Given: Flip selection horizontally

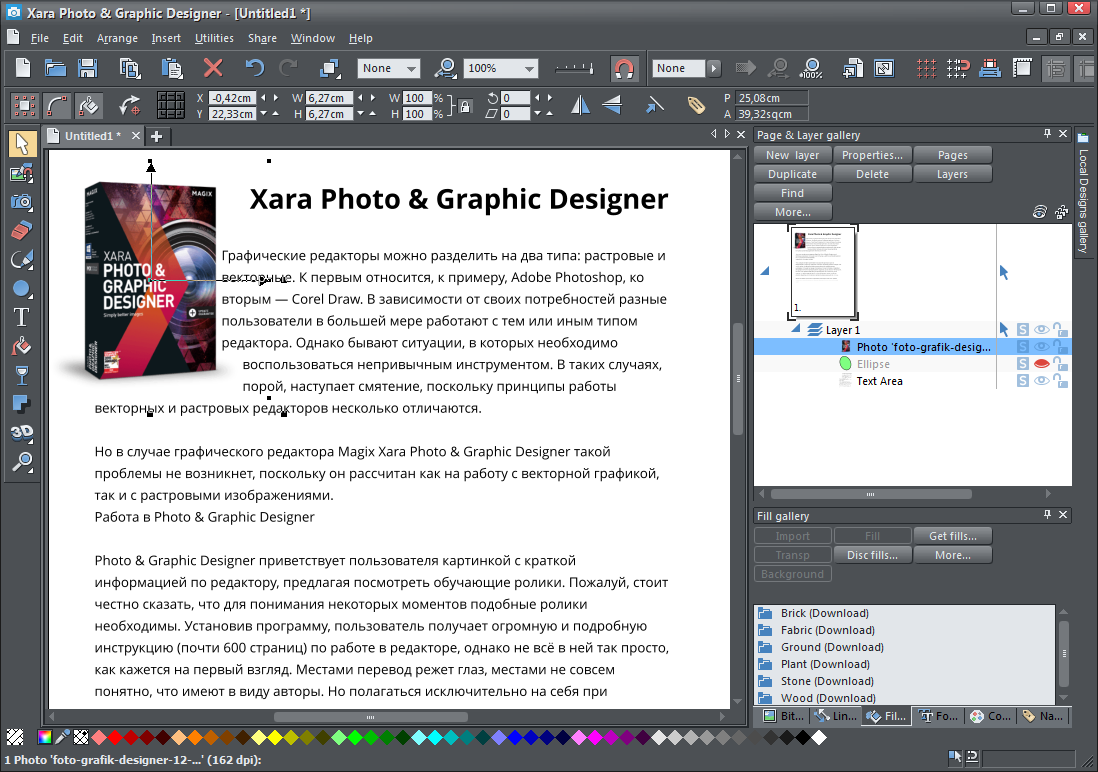Looking at the screenshot, I should pyautogui.click(x=580, y=105).
